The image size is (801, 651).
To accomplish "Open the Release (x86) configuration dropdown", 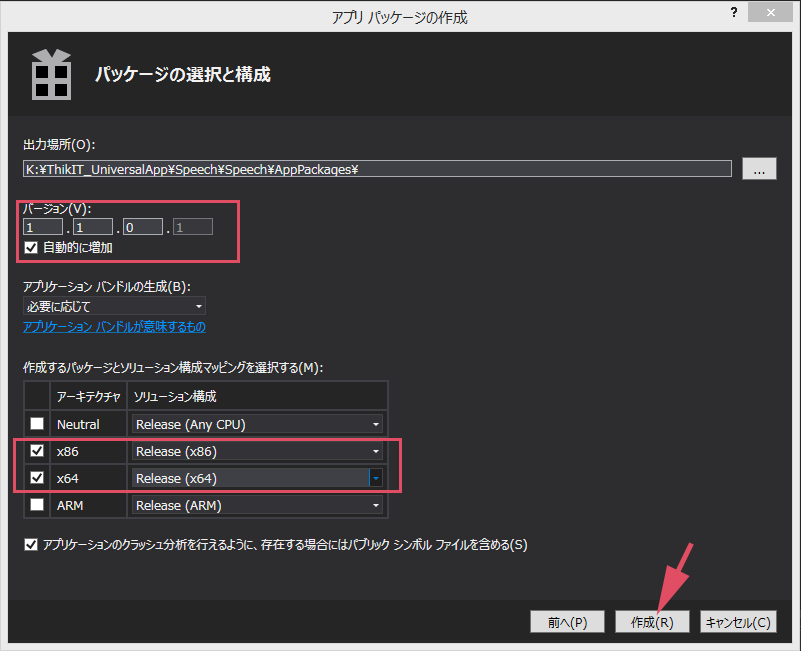I will click(x=257, y=451).
